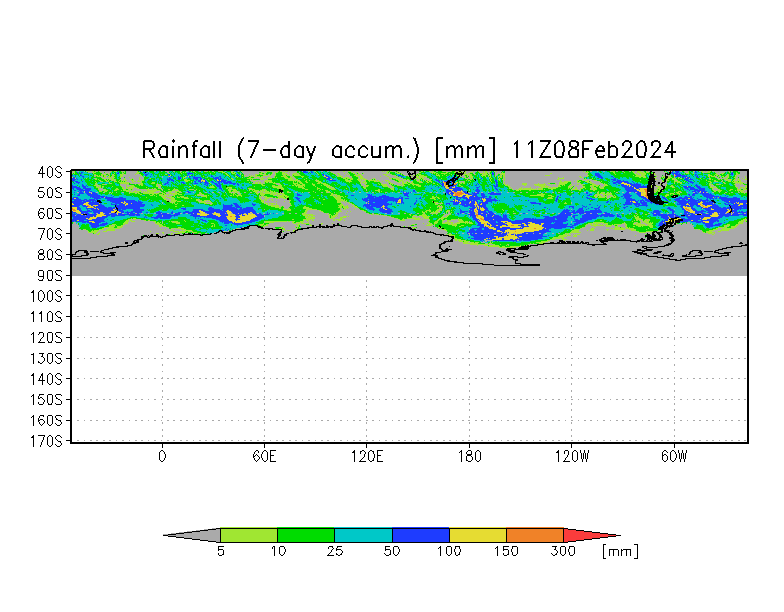Click the '180' longitude label
This screenshot has width=784, height=612.
[470, 456]
